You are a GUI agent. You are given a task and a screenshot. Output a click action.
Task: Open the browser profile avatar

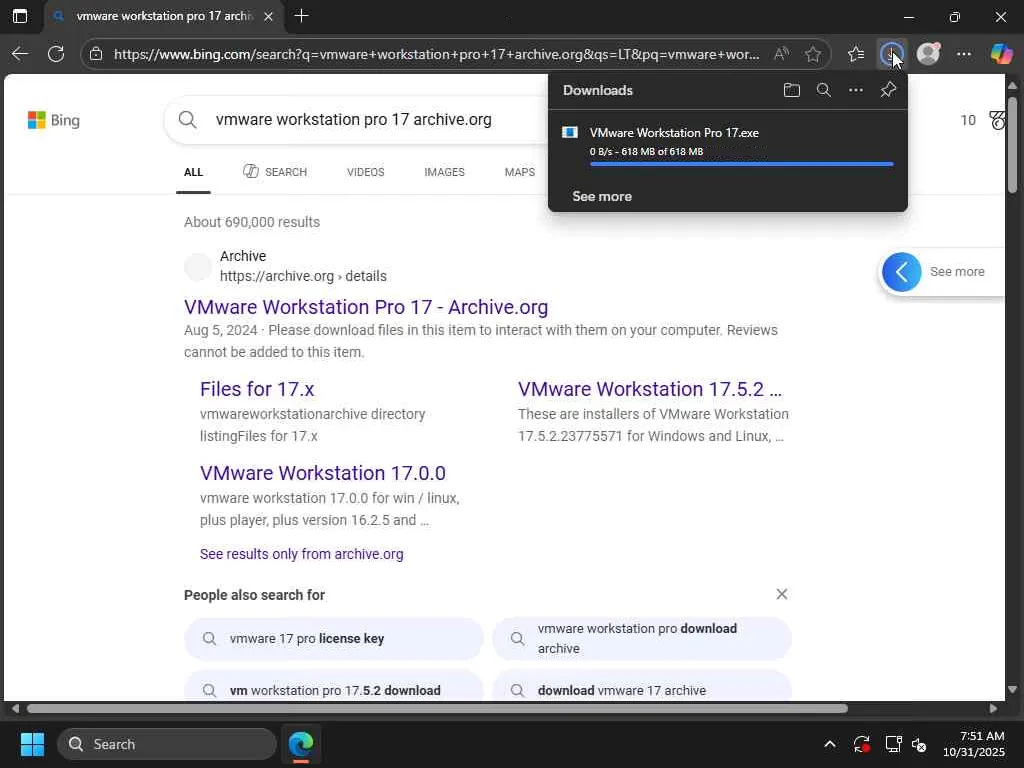pyautogui.click(x=928, y=54)
